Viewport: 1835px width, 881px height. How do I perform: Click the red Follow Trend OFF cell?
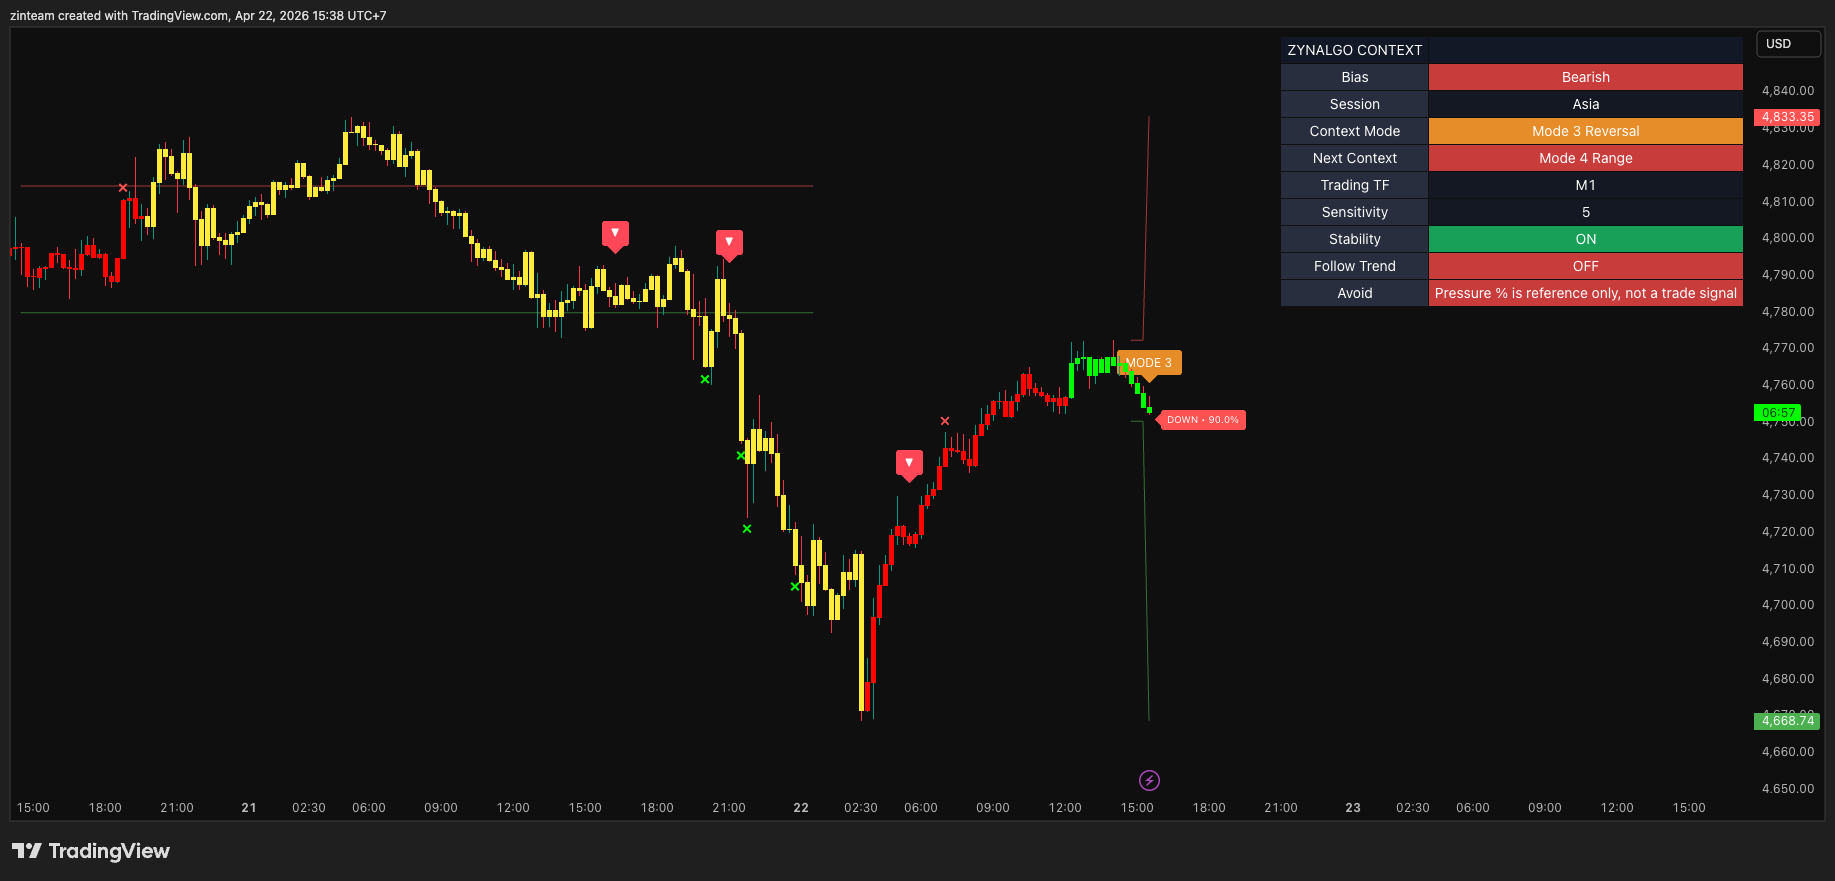click(x=1586, y=266)
